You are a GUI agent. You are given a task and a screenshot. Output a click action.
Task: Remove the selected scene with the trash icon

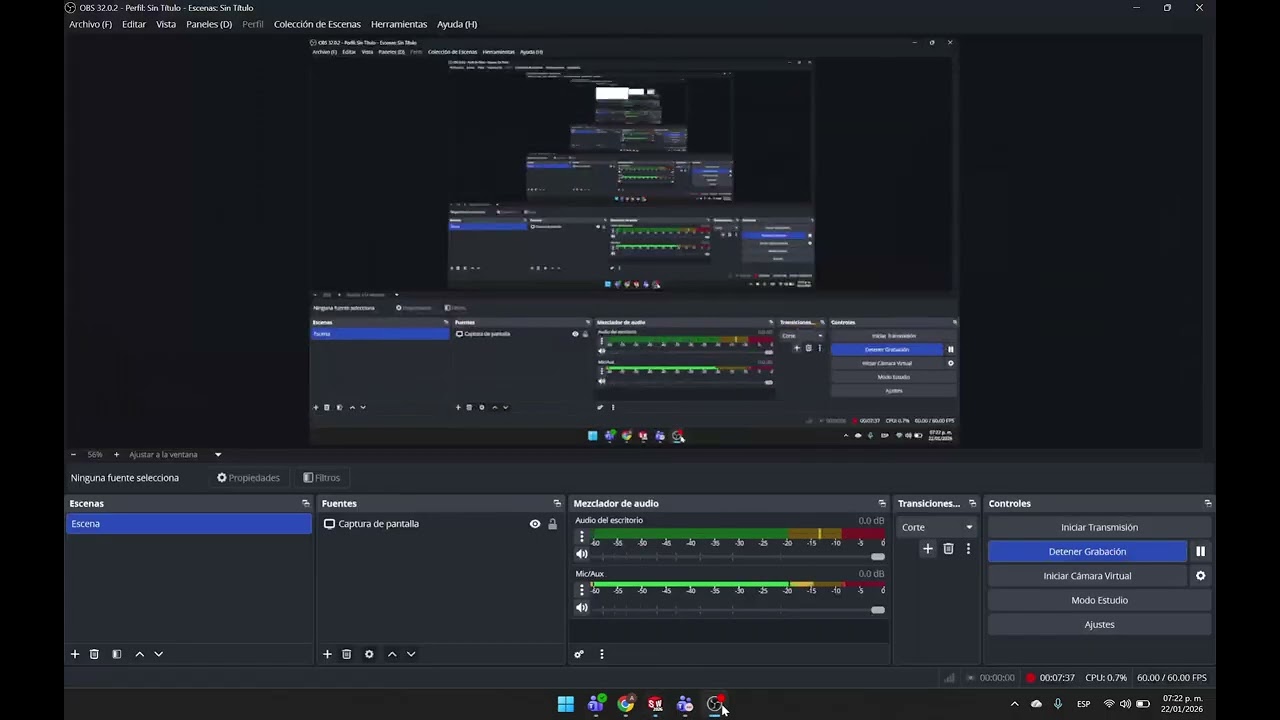tap(94, 654)
